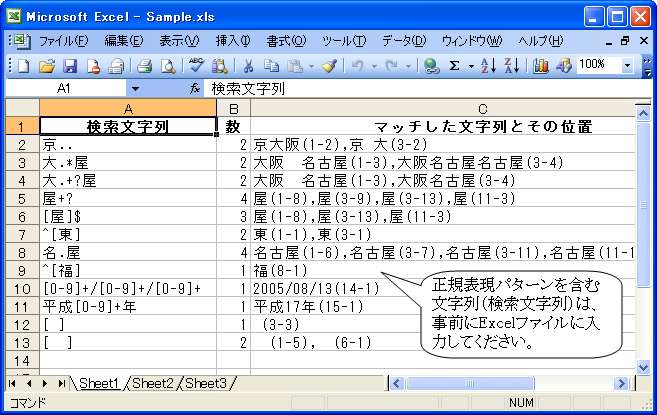Save the workbook with the floppy disk icon

(69, 66)
